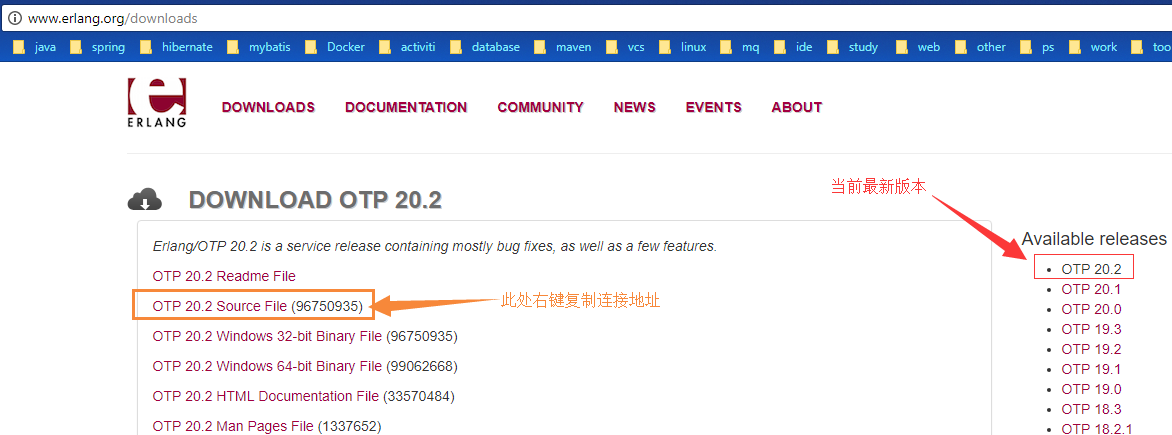
Task: Open the EVENTS nav menu
Action: pos(714,107)
